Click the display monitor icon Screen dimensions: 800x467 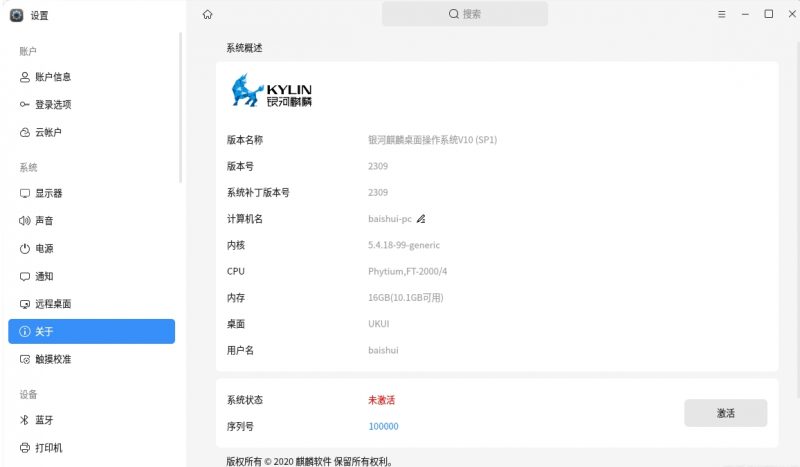click(24, 193)
